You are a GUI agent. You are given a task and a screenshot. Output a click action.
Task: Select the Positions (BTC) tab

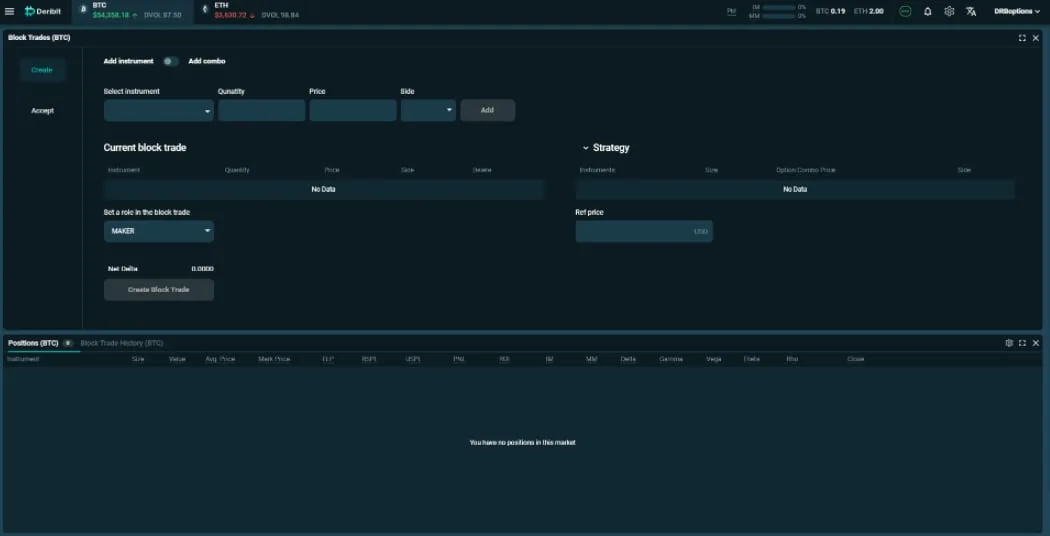click(33, 343)
